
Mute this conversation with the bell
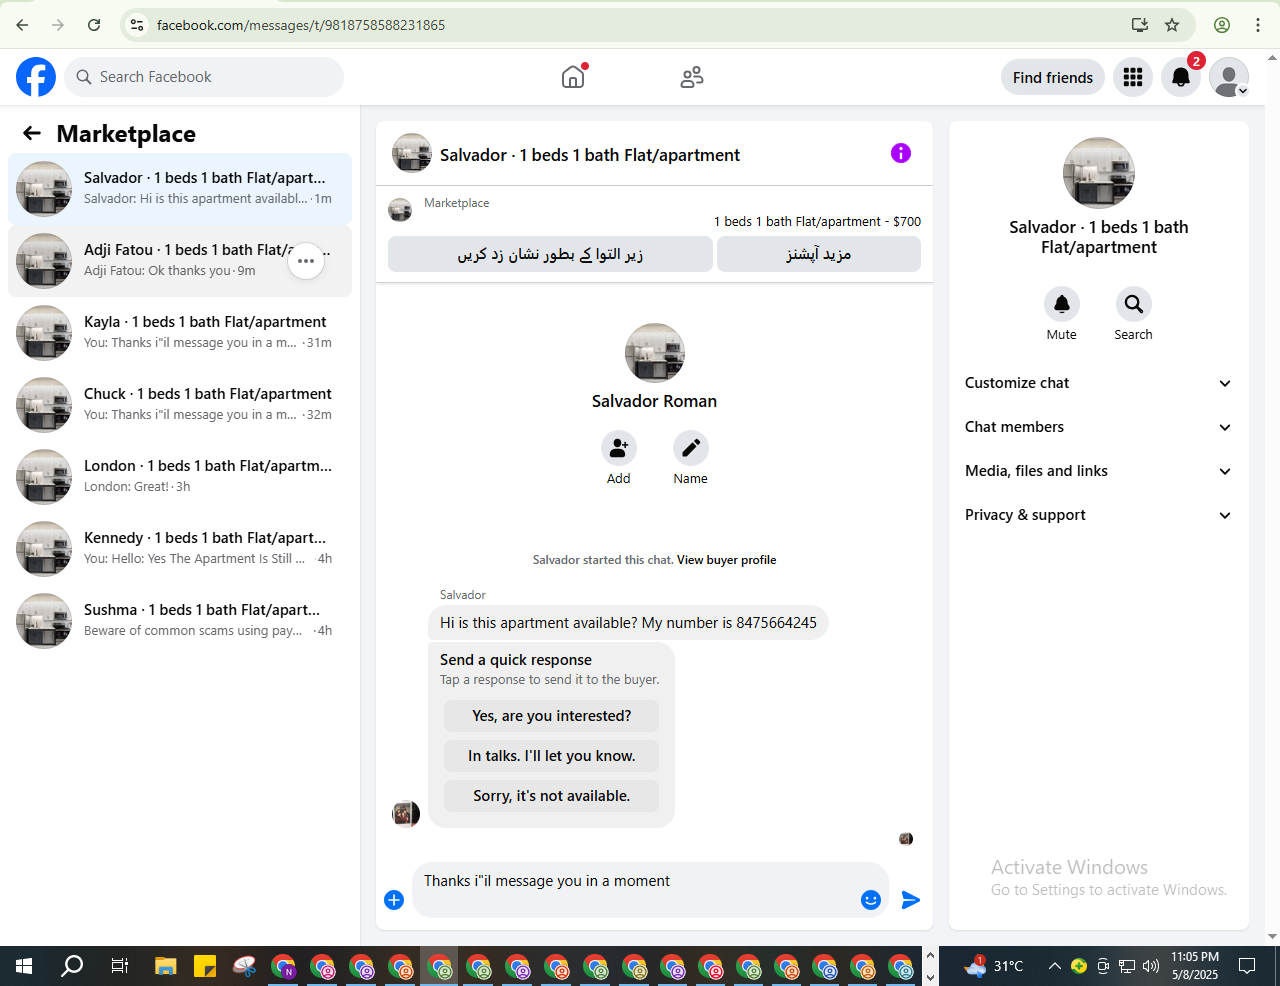[1062, 304]
